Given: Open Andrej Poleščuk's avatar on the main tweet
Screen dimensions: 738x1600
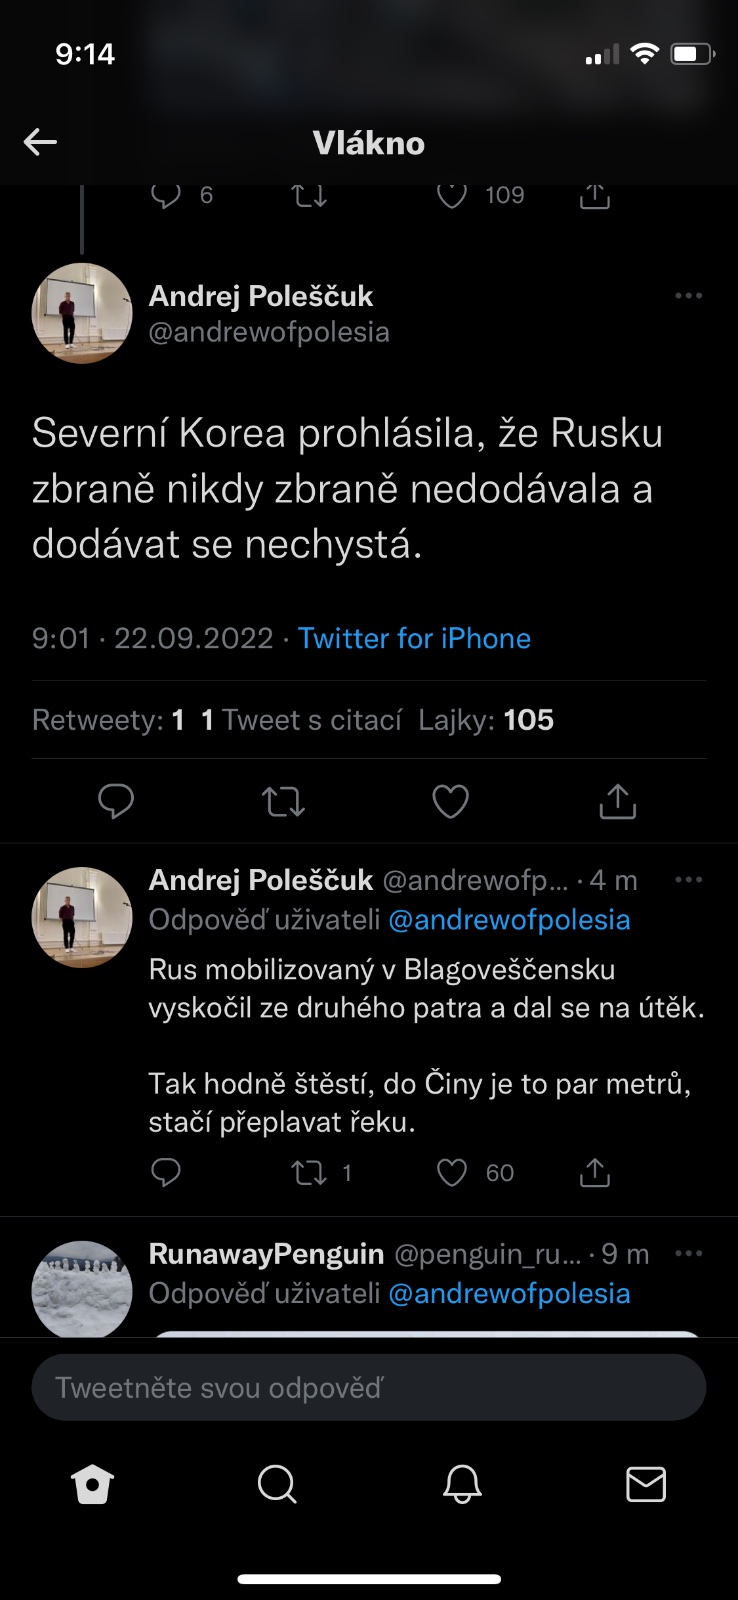Looking at the screenshot, I should click(82, 313).
